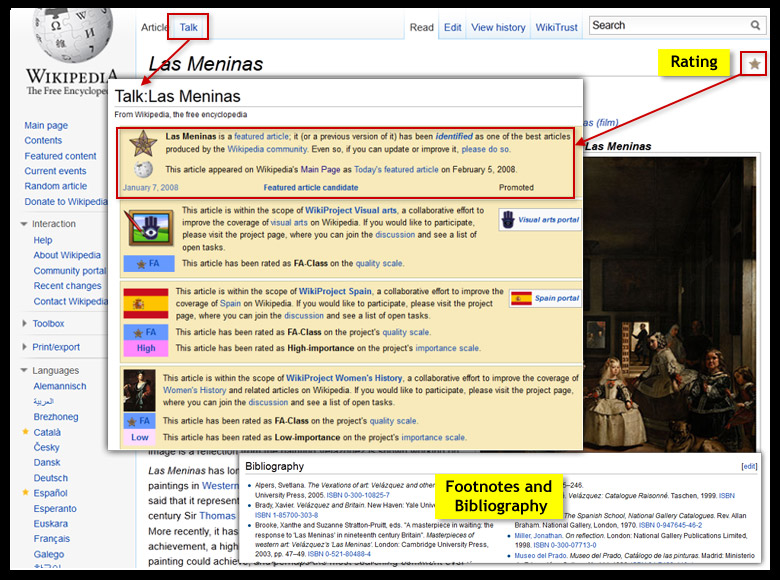Open the Edit tab
The image size is (780, 580).
click(452, 28)
